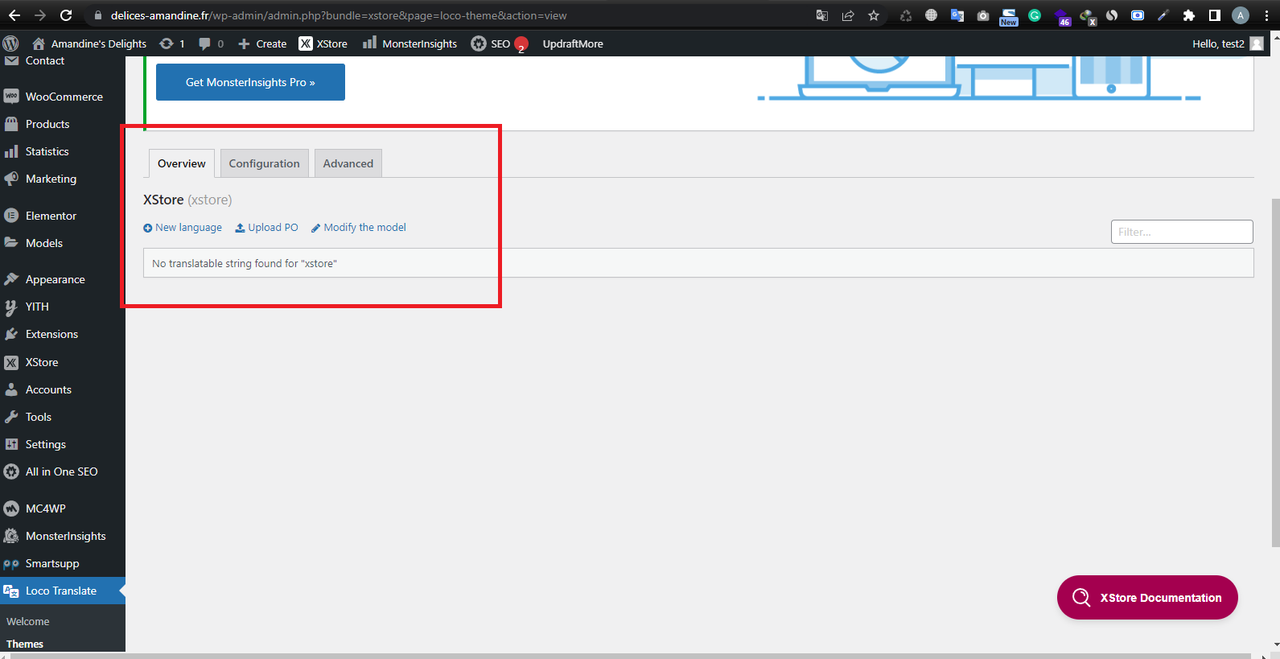Click the Filter input field
The image size is (1280, 659).
point(1182,231)
